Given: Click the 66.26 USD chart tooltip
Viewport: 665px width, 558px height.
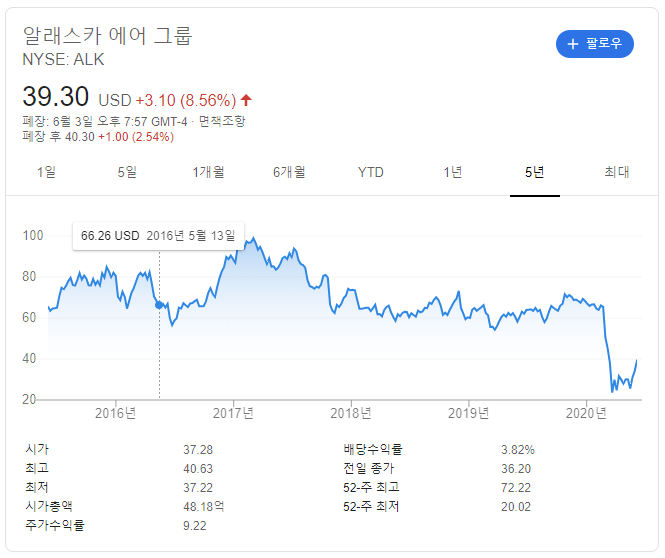Looking at the screenshot, I should (158, 236).
